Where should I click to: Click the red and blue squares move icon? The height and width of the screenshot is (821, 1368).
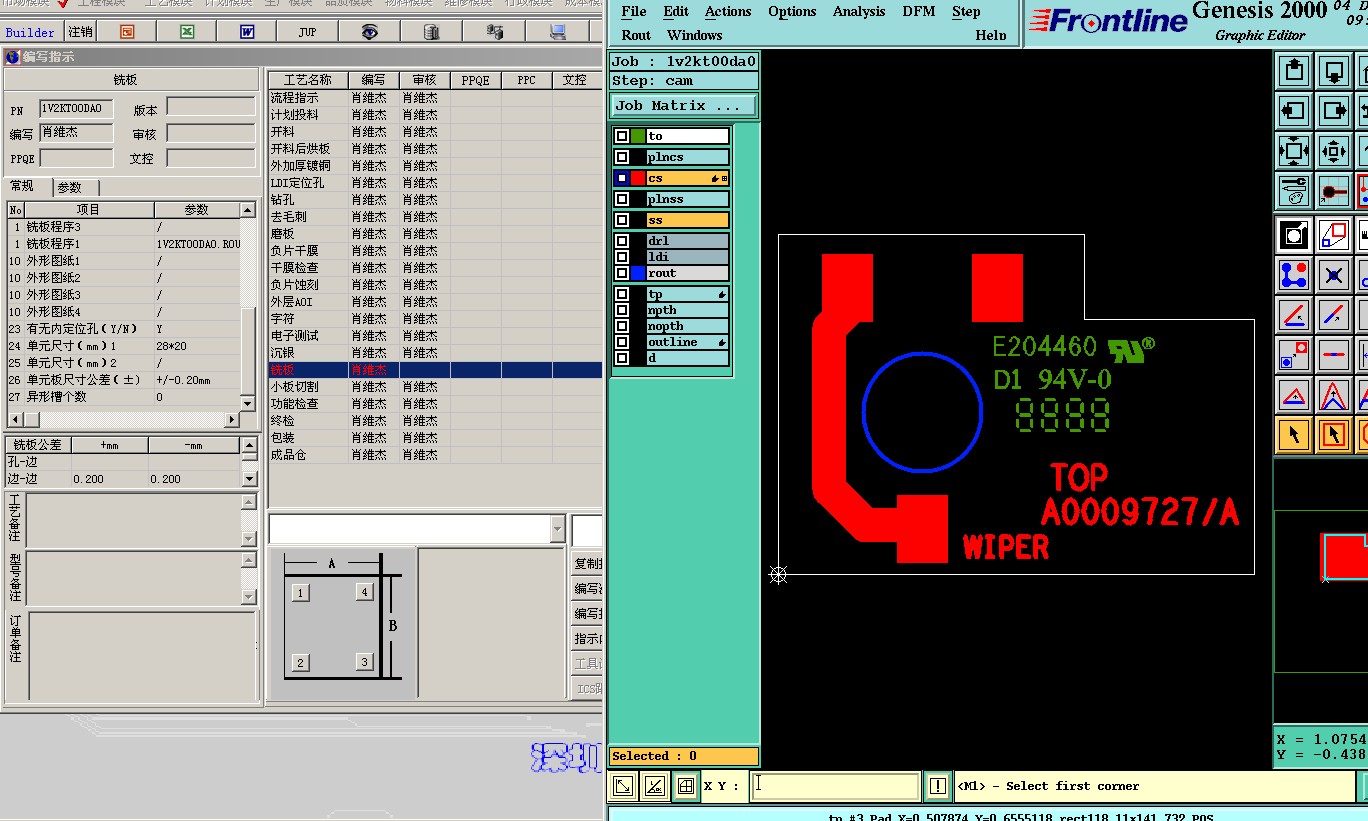tap(1294, 355)
